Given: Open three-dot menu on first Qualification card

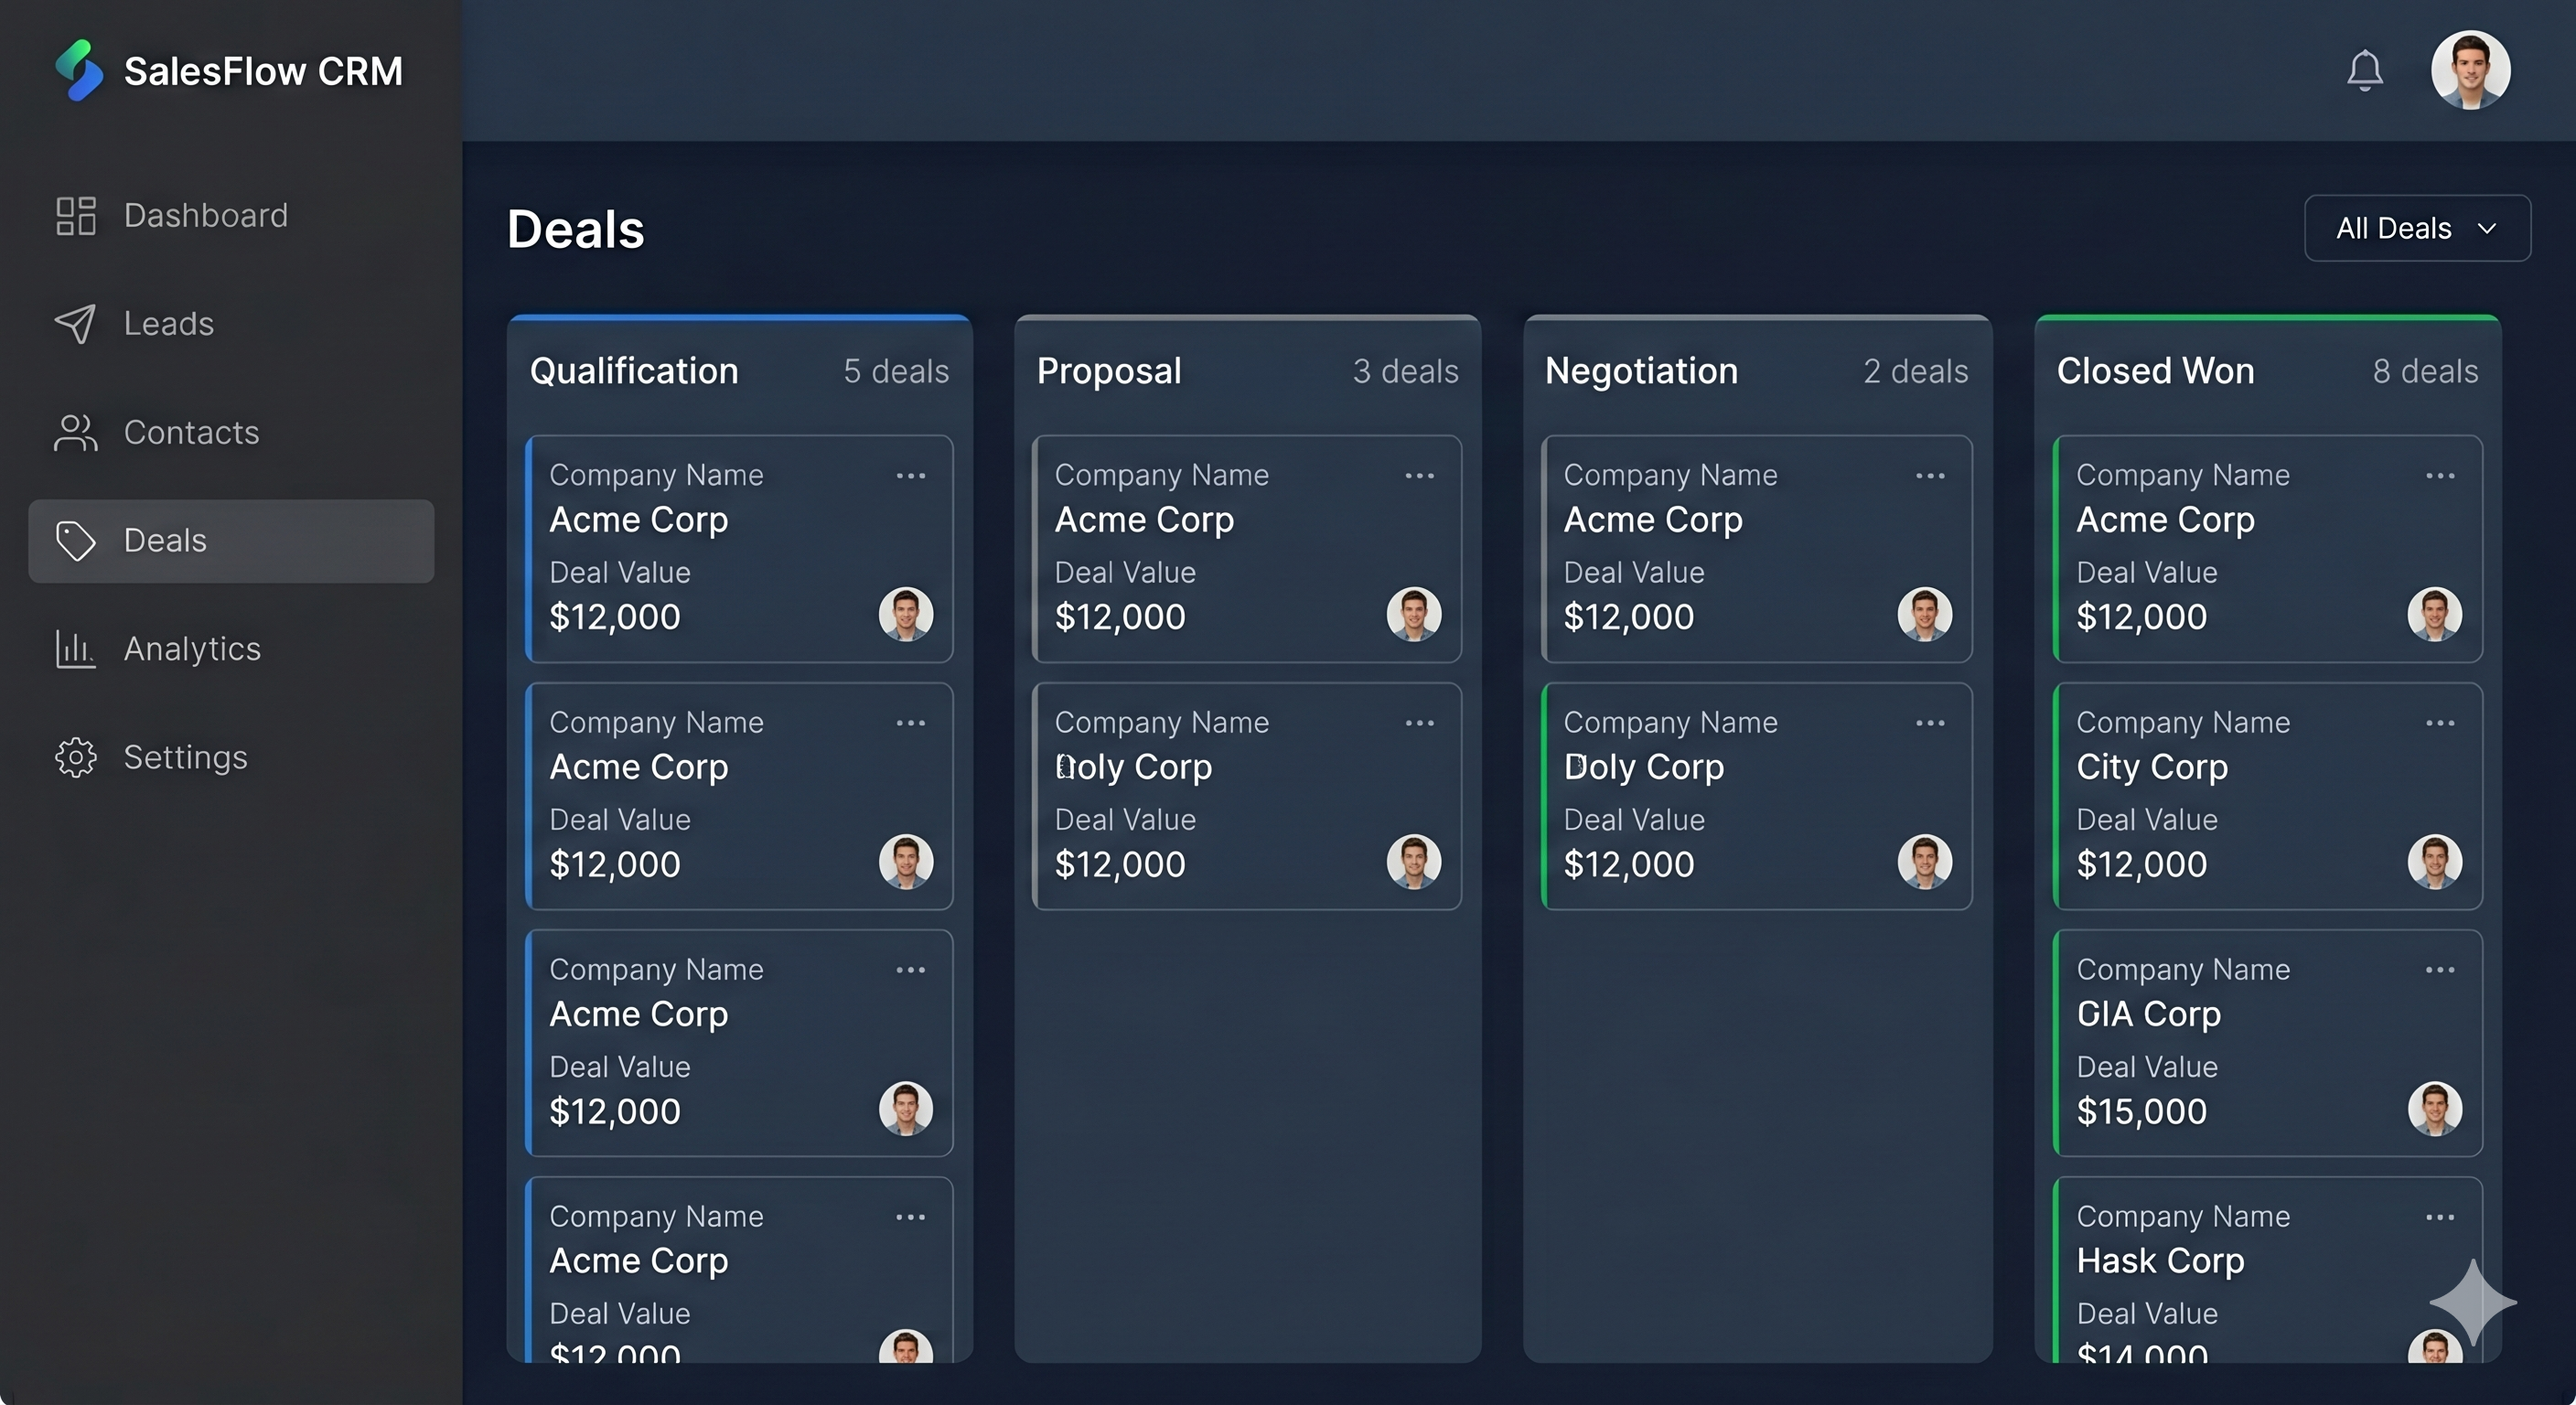Looking at the screenshot, I should tap(911, 476).
